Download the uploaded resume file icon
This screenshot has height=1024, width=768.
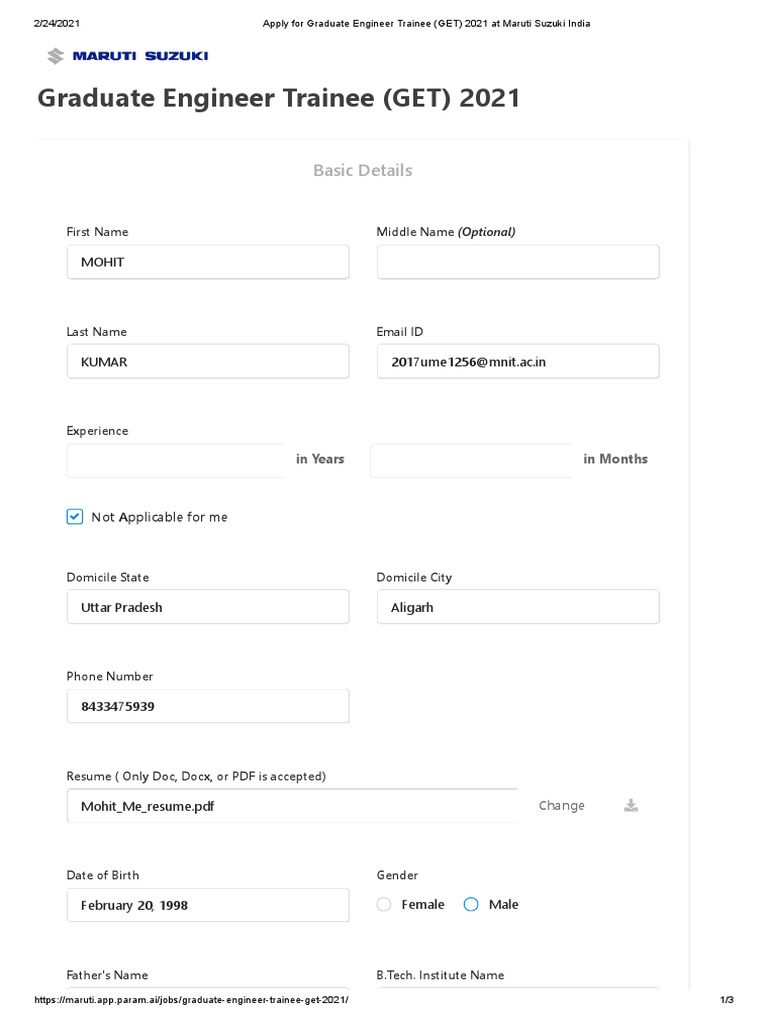tap(631, 805)
